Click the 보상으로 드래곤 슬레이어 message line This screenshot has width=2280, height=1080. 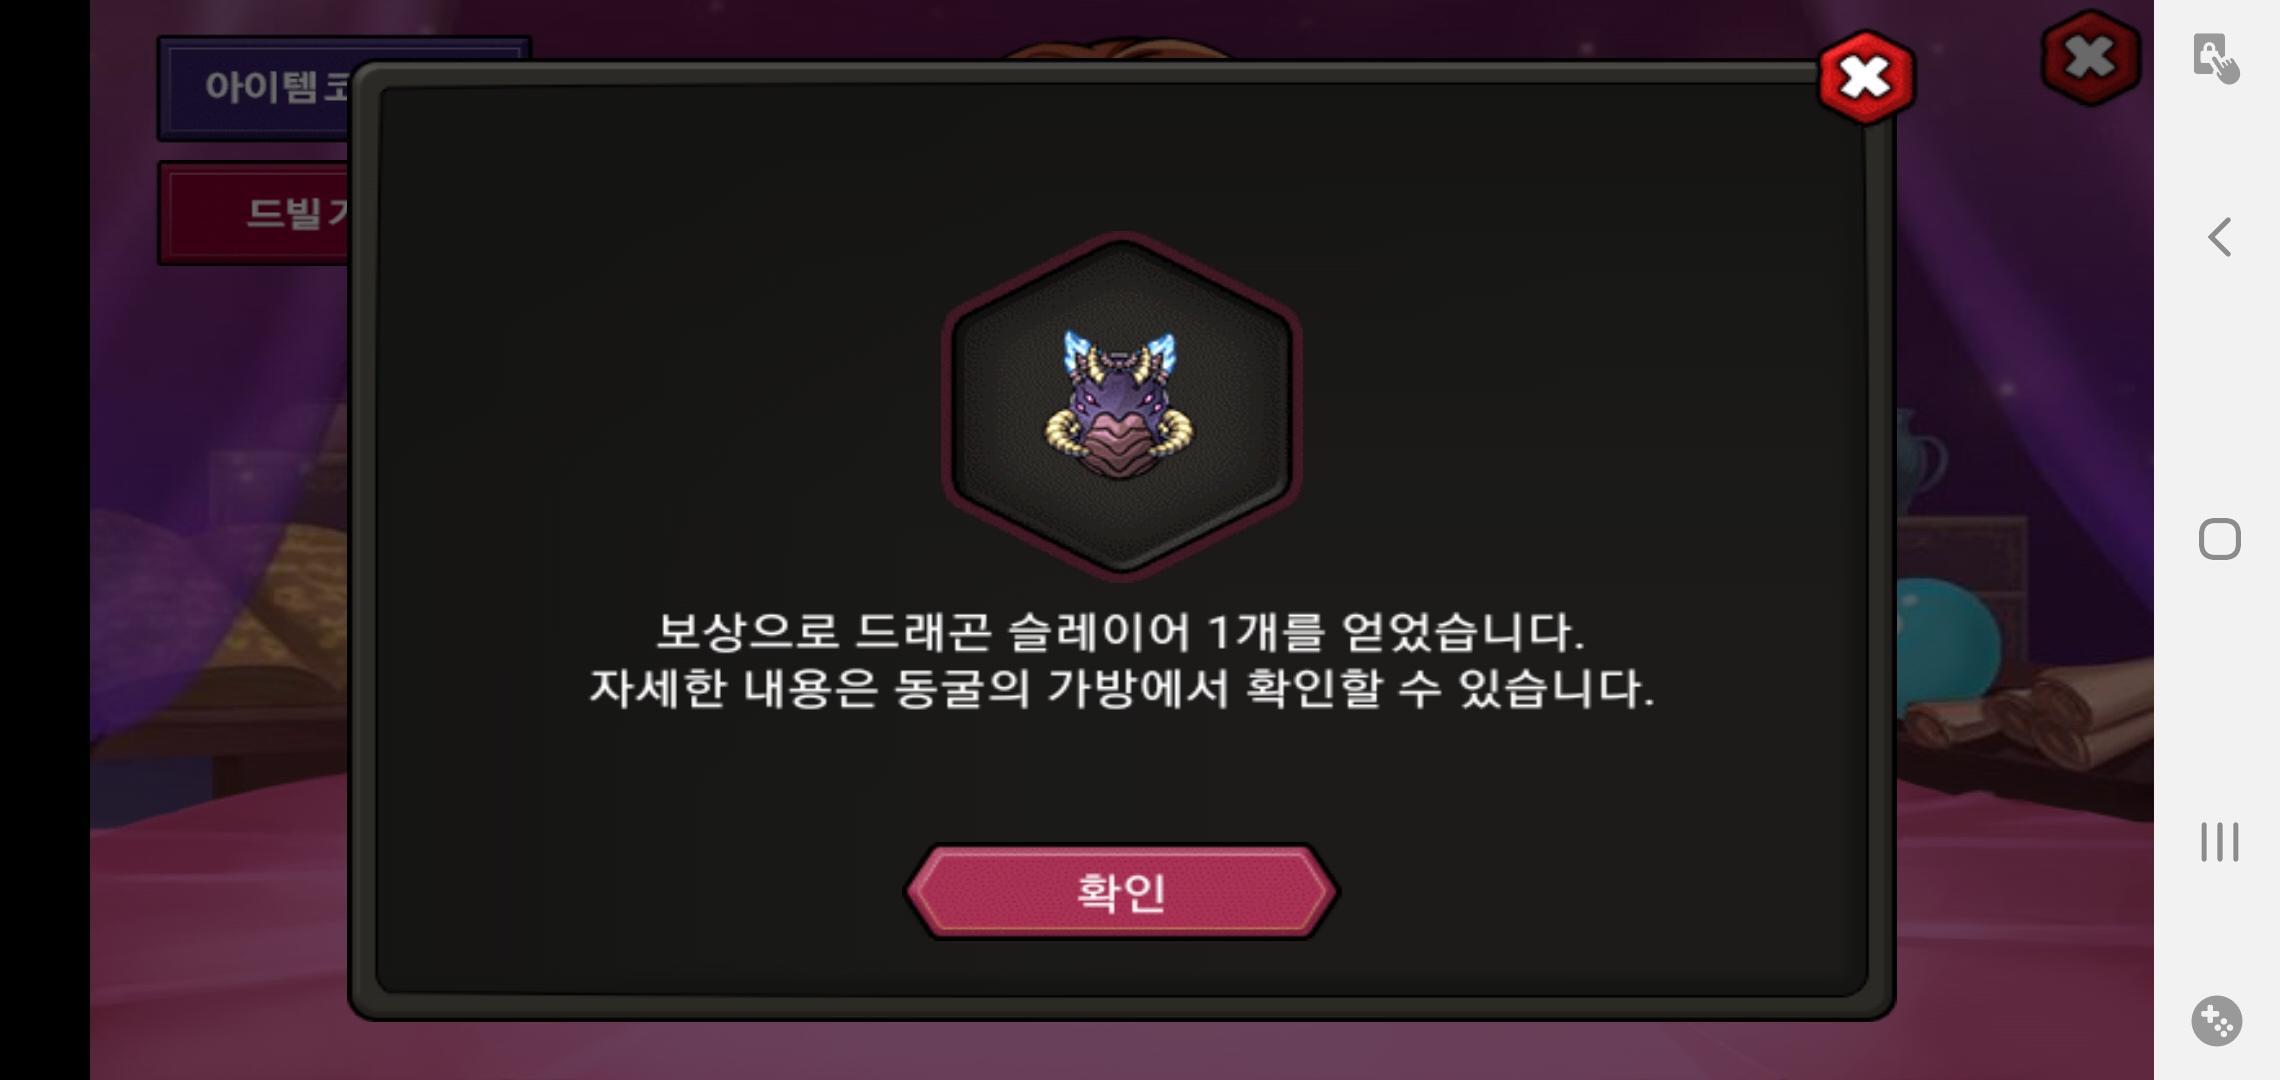point(1121,632)
